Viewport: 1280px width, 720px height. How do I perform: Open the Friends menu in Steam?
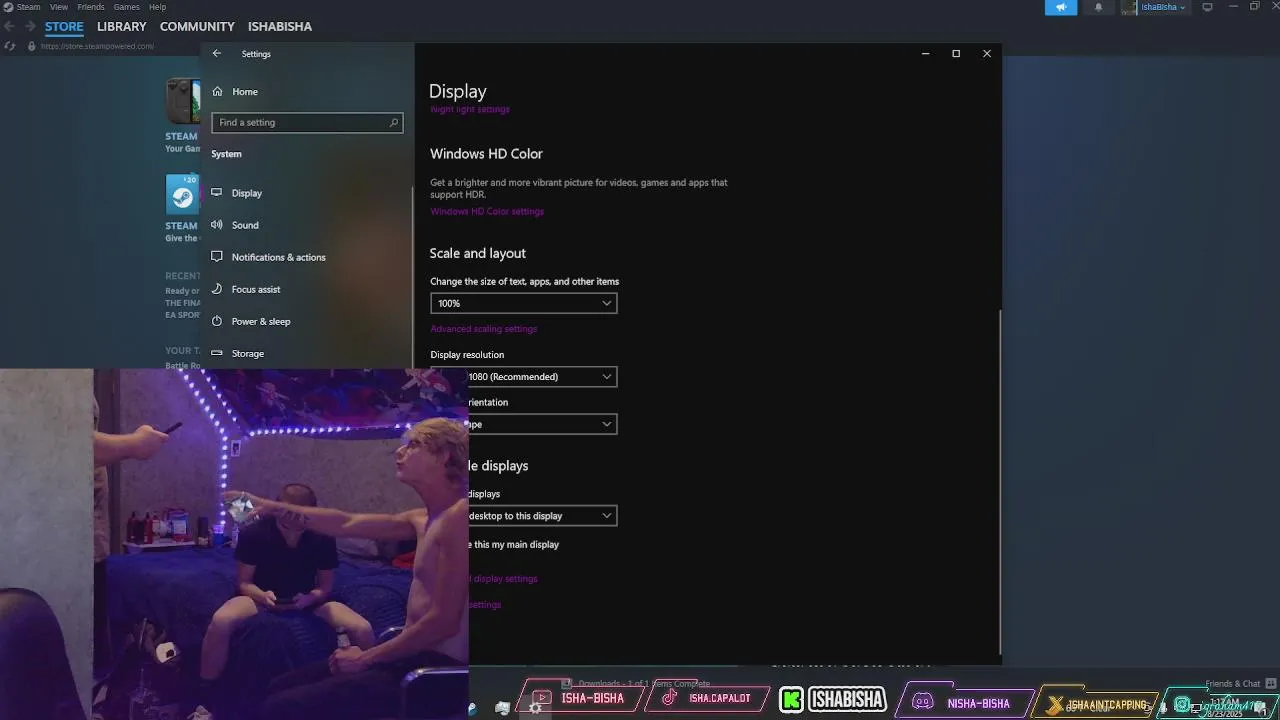point(91,7)
